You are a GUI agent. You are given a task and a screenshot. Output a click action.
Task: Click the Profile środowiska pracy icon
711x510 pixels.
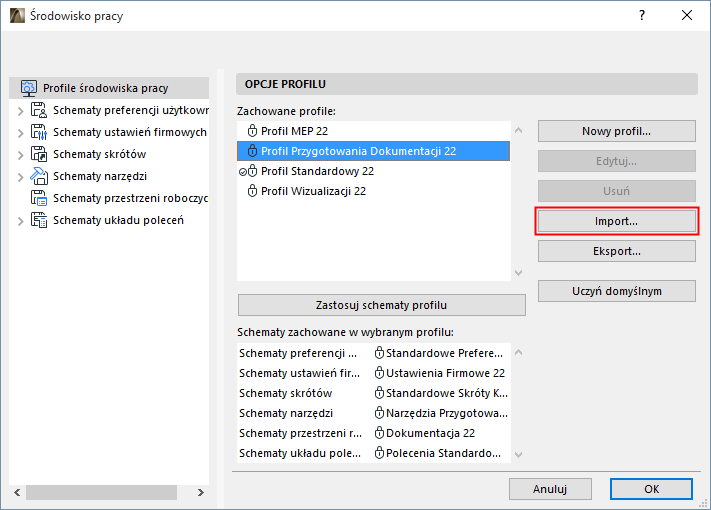point(28,88)
